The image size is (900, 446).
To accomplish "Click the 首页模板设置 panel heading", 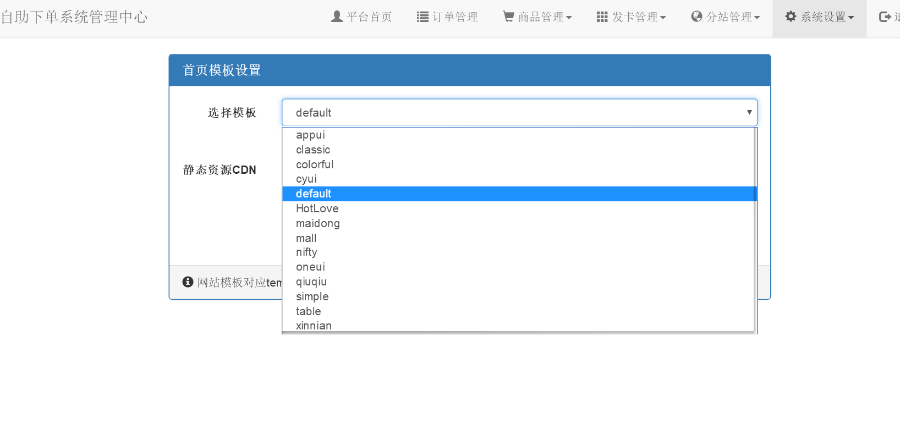I will click(222, 70).
